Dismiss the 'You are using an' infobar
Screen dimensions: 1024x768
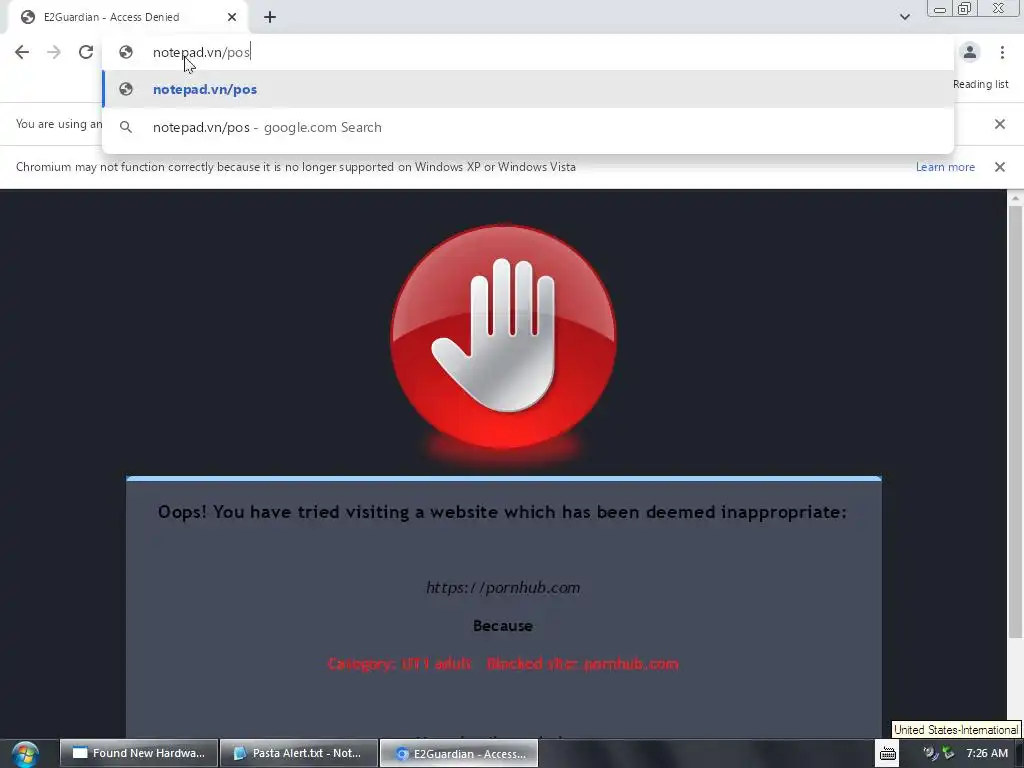[999, 124]
